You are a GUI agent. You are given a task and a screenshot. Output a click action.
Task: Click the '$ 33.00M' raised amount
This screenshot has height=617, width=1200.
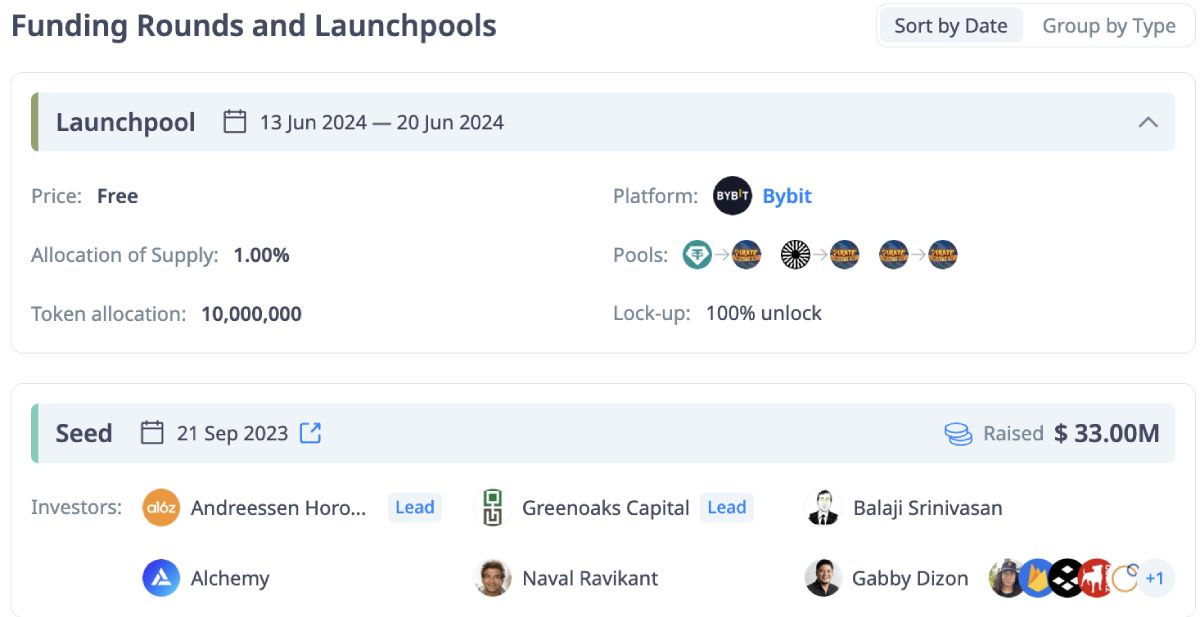1107,433
